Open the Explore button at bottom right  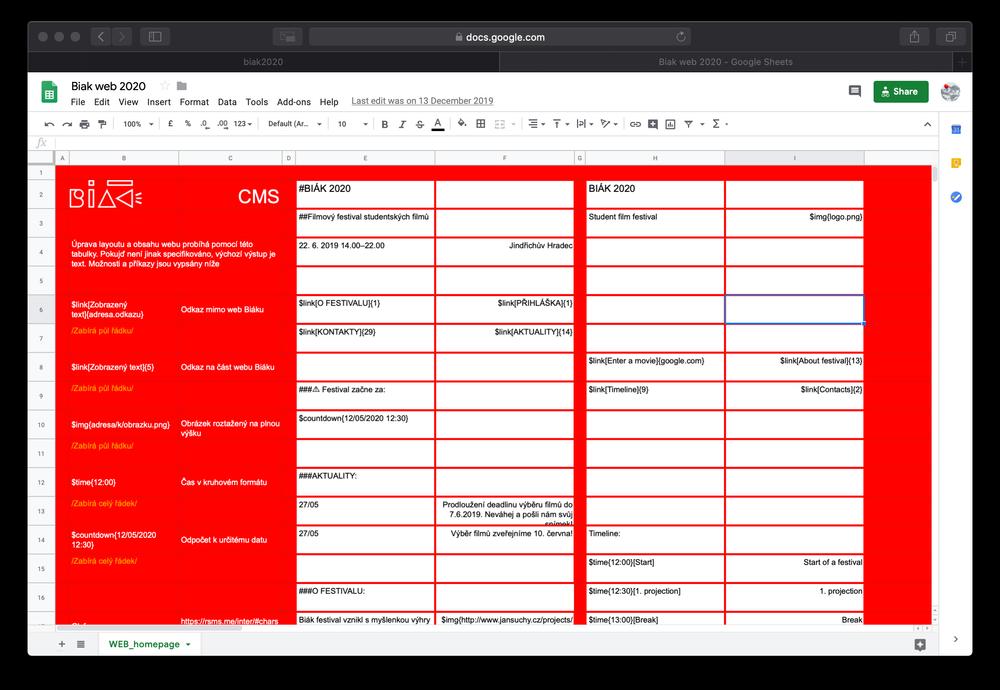(x=920, y=645)
